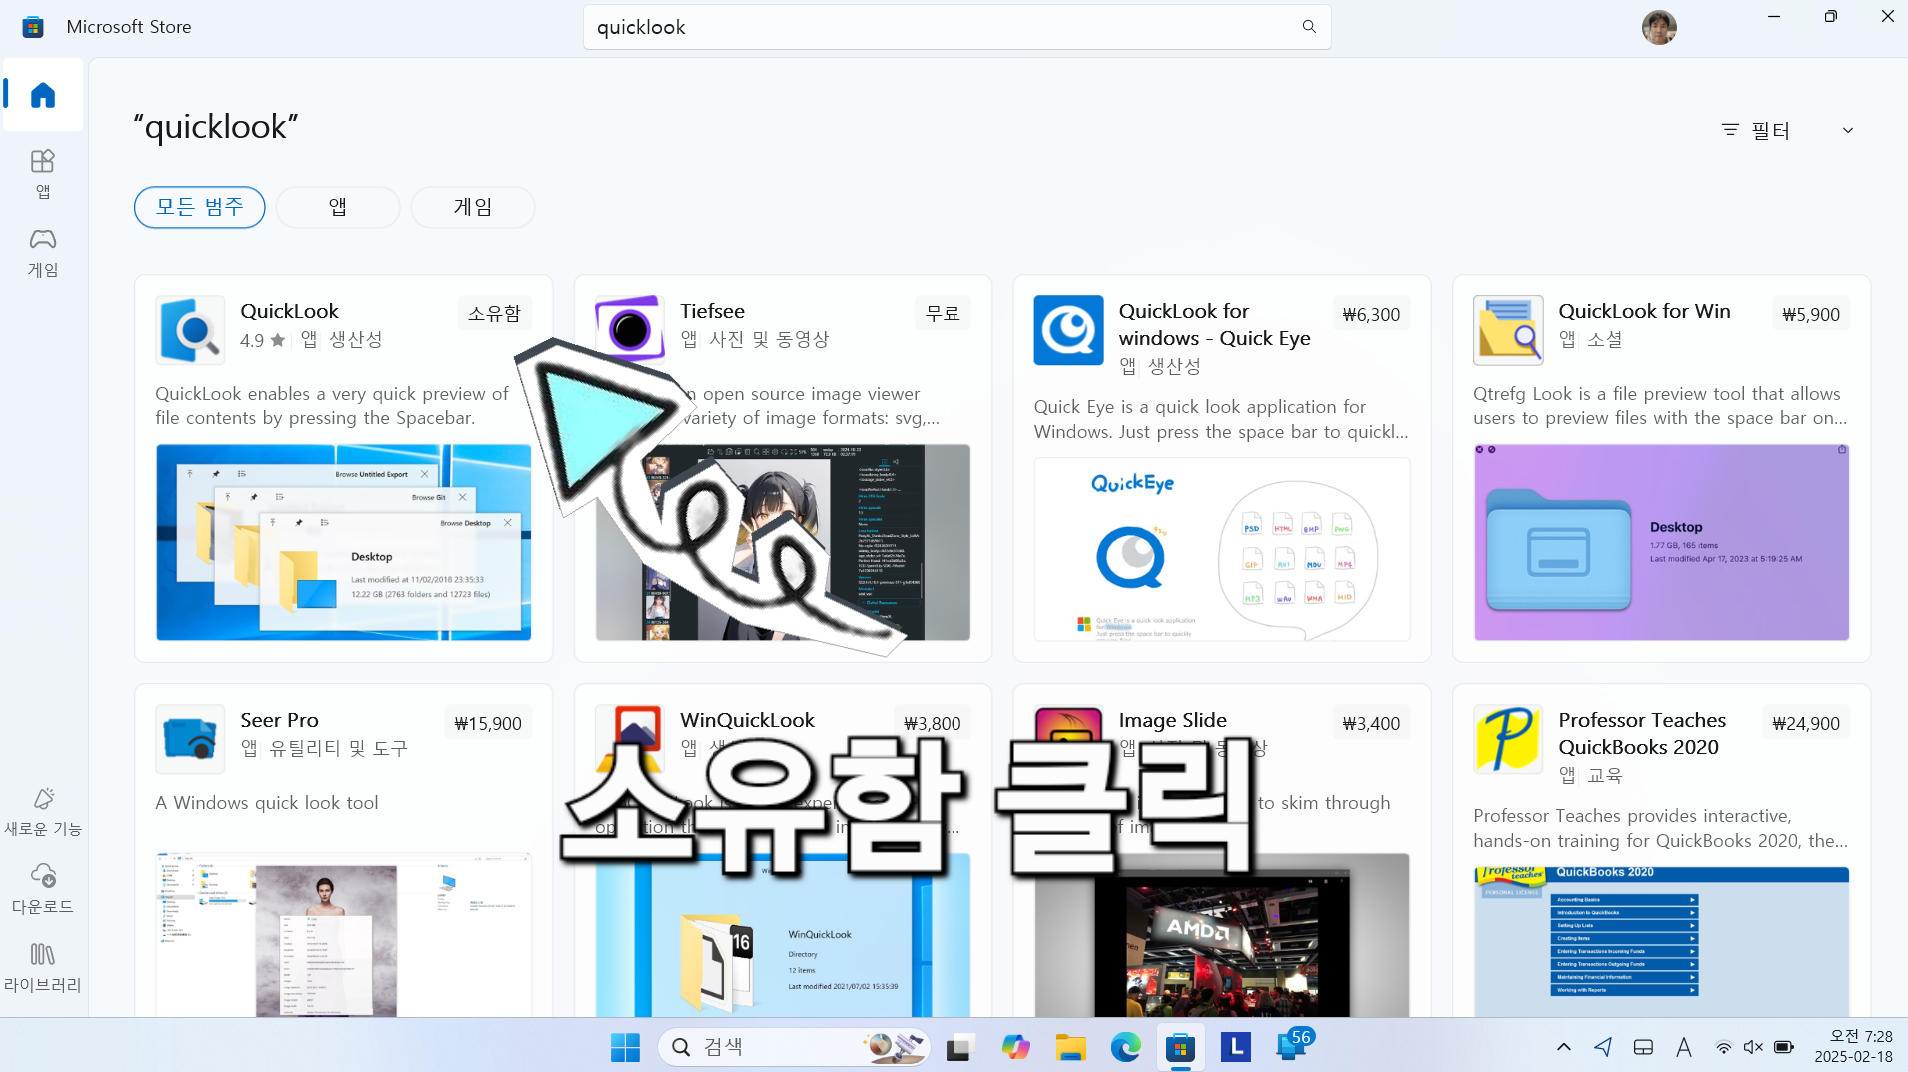The width and height of the screenshot is (1908, 1072).
Task: Click the QuickLook for Win title
Action: (x=1644, y=311)
